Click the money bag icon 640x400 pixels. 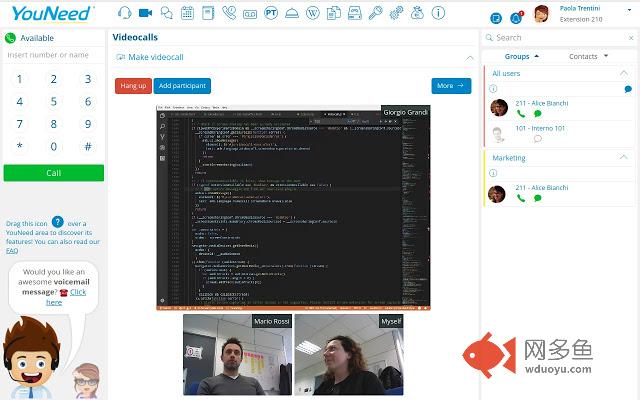pyautogui.click(x=417, y=13)
